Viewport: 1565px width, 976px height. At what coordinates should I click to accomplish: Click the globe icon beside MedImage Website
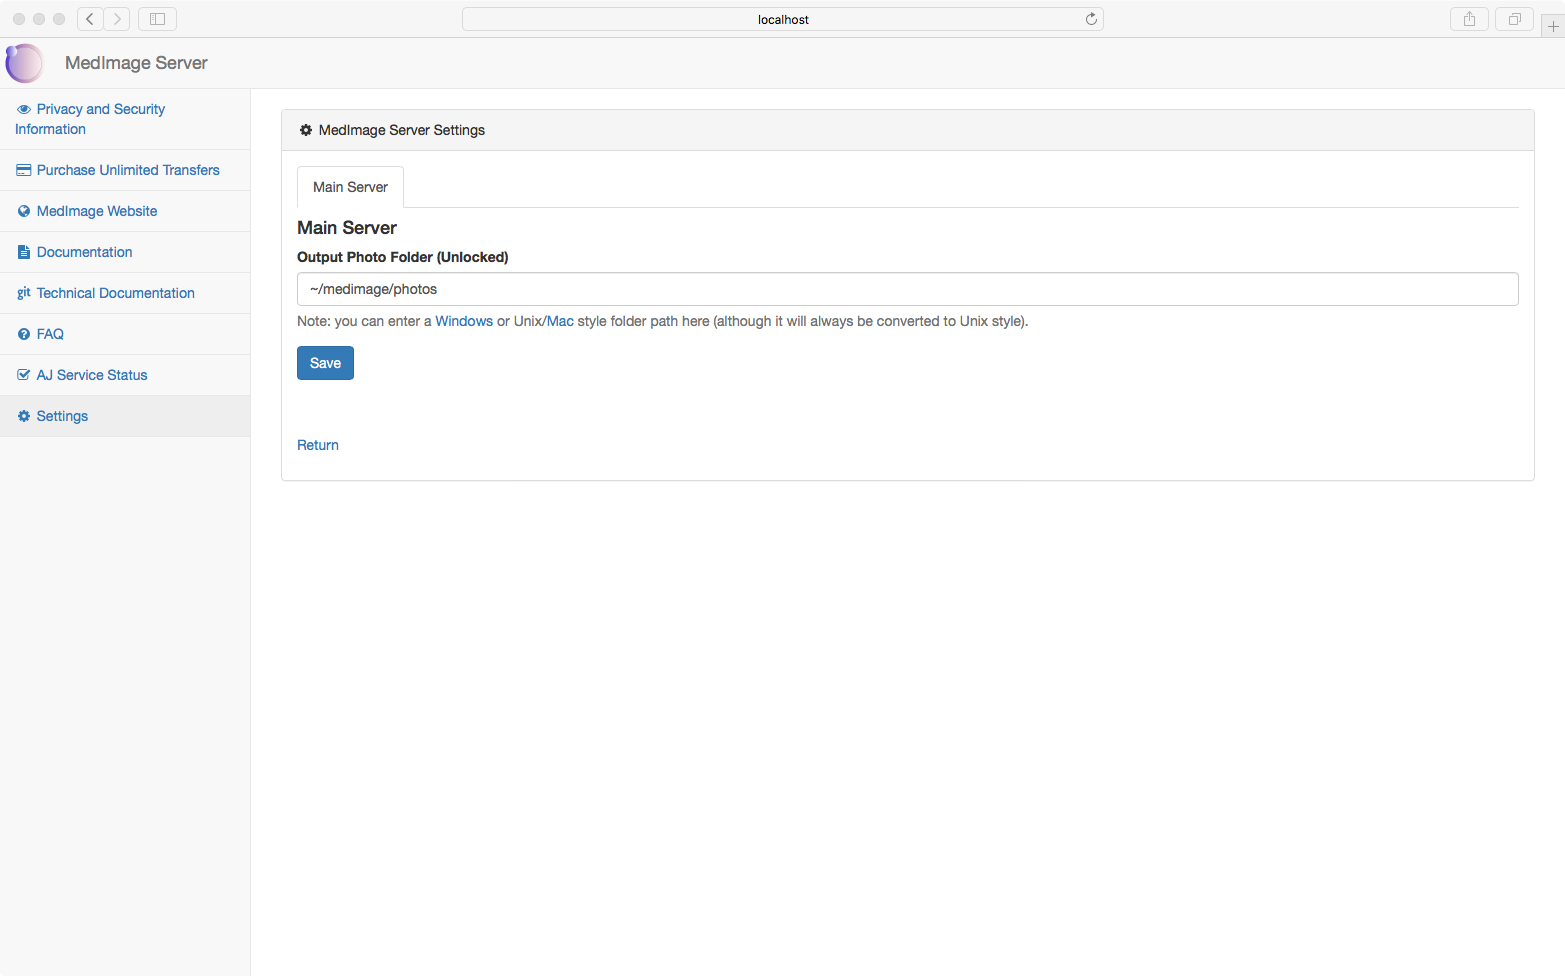click(24, 211)
